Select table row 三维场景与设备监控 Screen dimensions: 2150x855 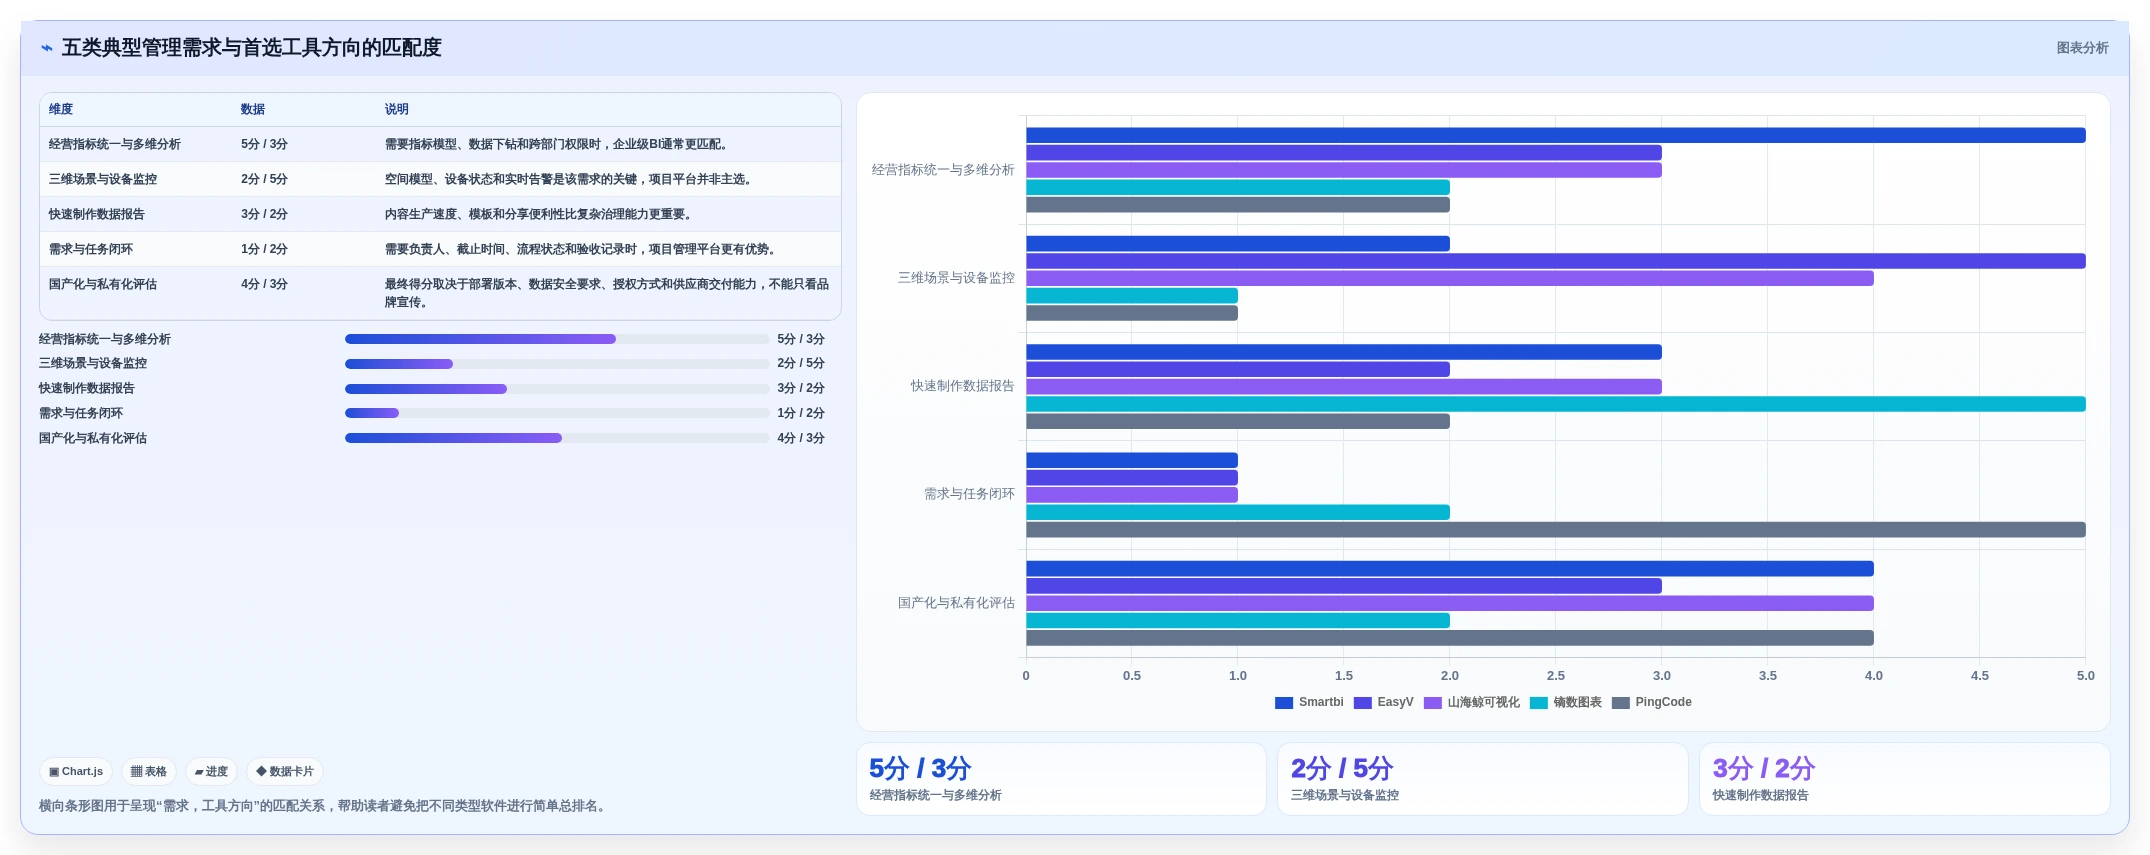tap(440, 179)
